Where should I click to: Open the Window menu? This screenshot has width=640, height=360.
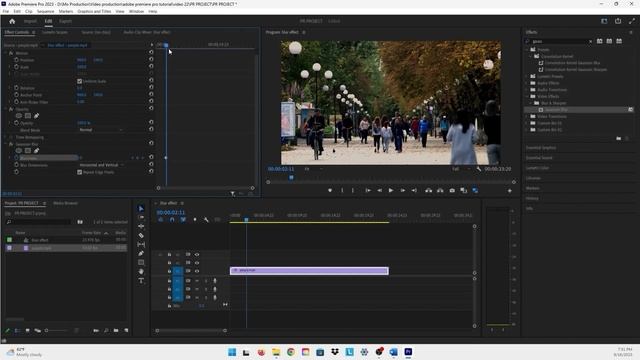pyautogui.click(x=136, y=11)
